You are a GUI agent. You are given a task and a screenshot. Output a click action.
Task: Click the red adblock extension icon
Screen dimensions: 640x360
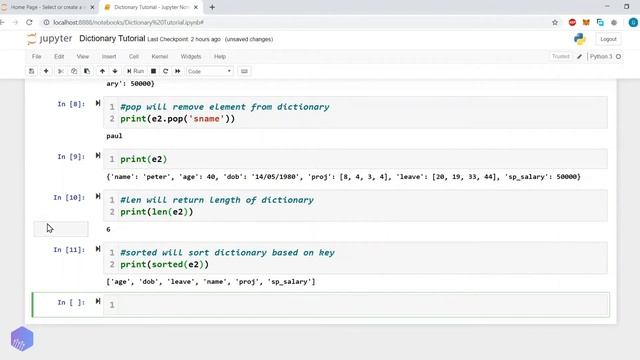(x=572, y=22)
